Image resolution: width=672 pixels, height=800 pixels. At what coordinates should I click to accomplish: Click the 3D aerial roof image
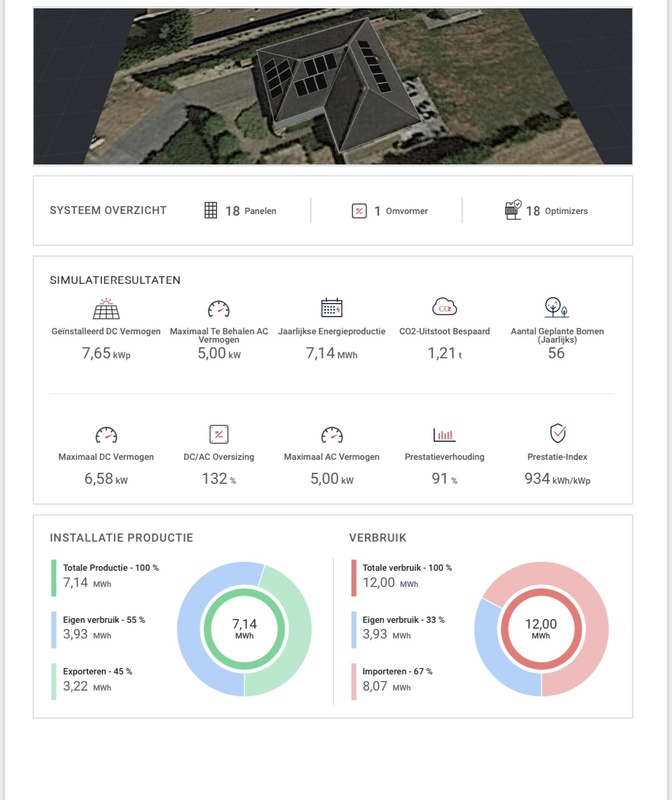(333, 86)
